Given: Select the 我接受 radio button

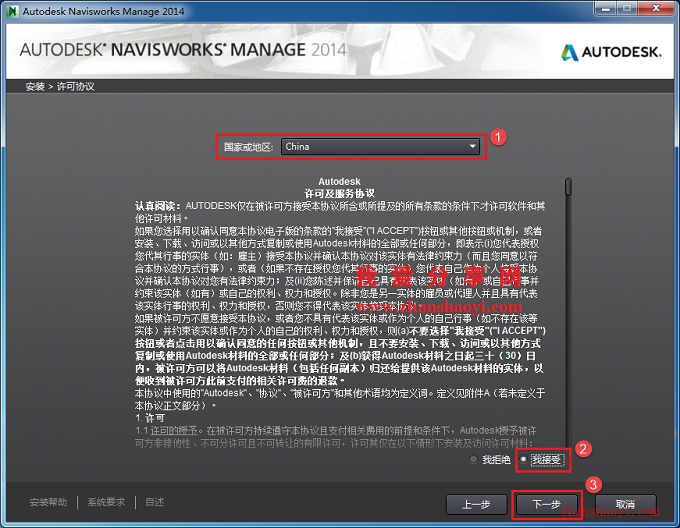Looking at the screenshot, I should (x=523, y=459).
